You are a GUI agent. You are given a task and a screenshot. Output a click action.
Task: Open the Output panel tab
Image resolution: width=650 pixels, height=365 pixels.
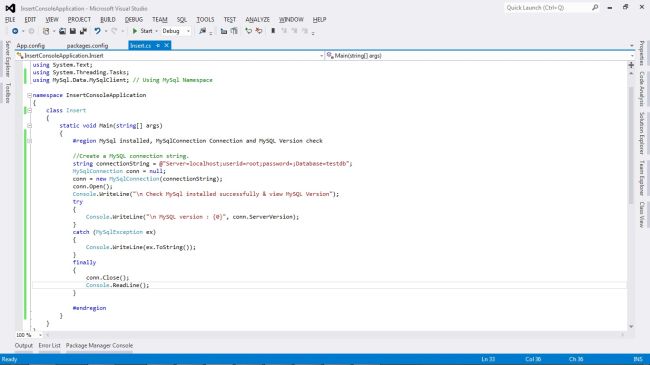pyautogui.click(x=24, y=346)
